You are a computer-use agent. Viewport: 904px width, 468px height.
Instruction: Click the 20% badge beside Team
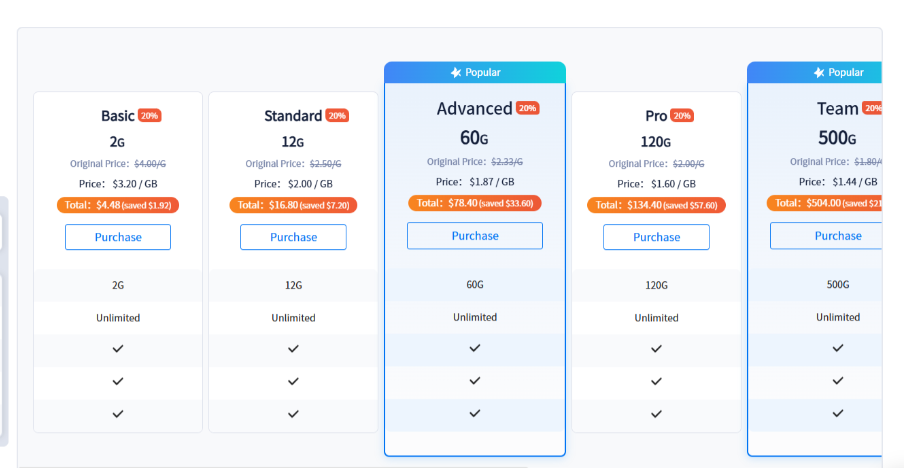pos(872,108)
